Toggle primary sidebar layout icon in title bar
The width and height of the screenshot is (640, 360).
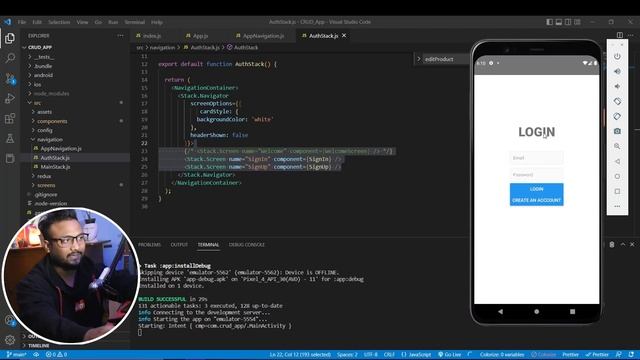tap(549, 22)
